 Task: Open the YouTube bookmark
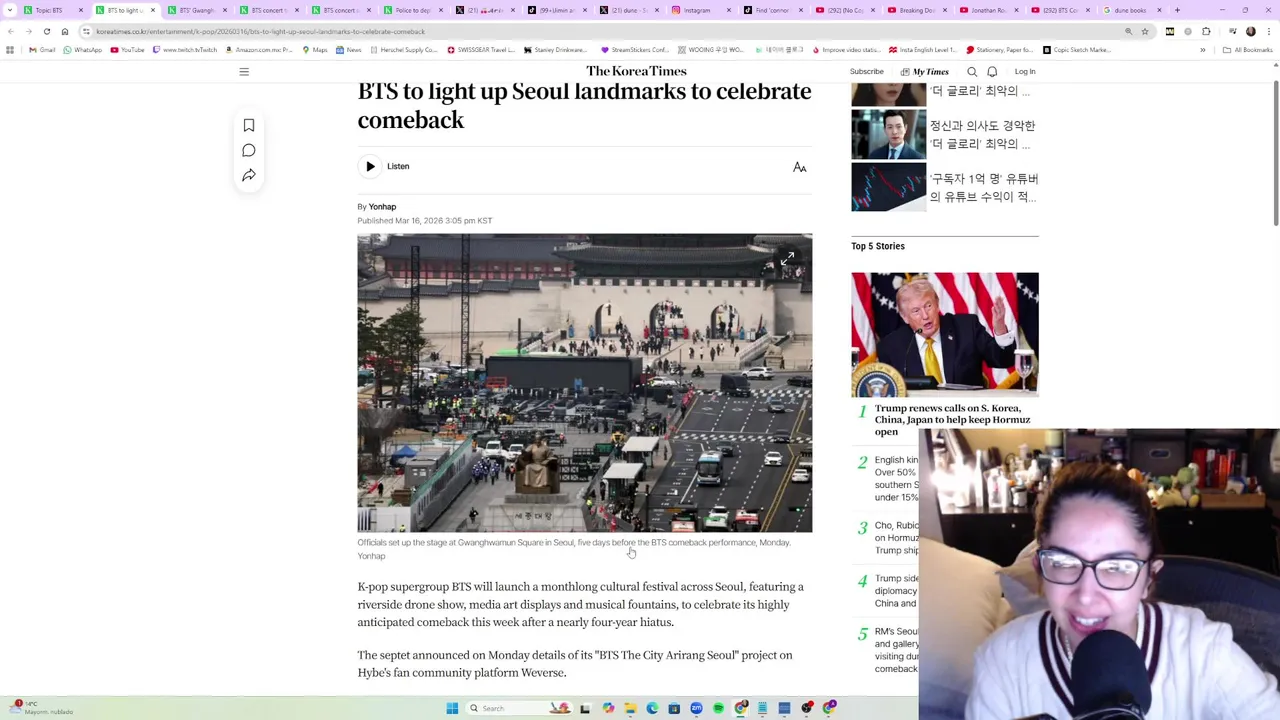[127, 50]
